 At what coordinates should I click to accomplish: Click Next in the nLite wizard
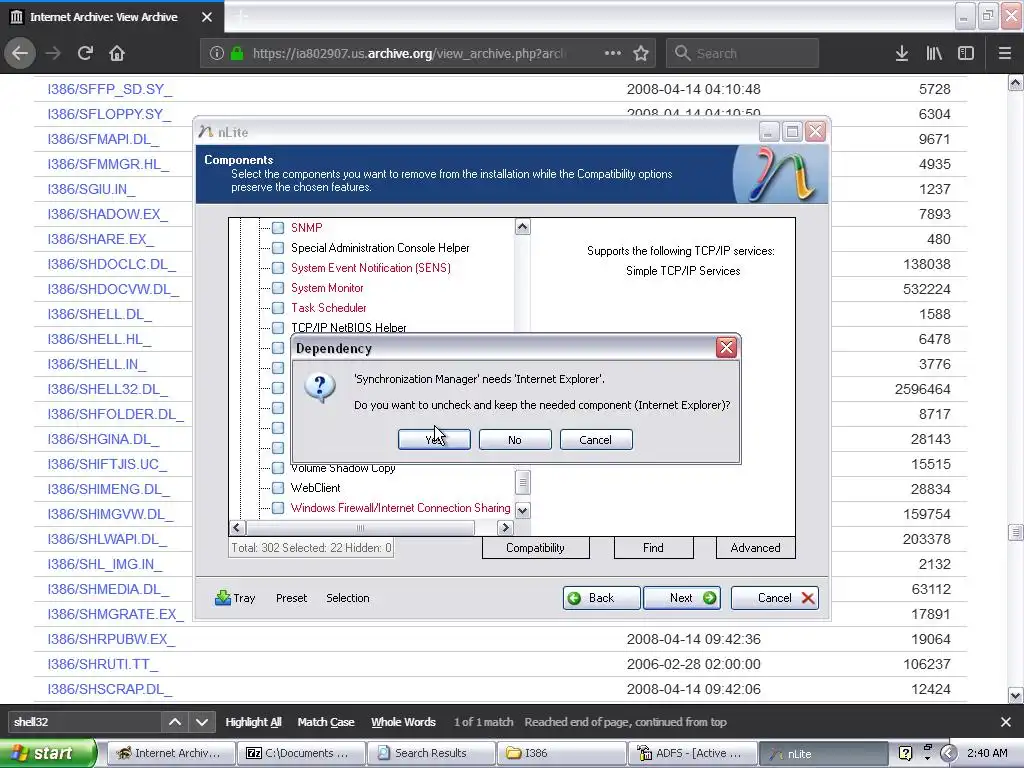[x=682, y=598]
